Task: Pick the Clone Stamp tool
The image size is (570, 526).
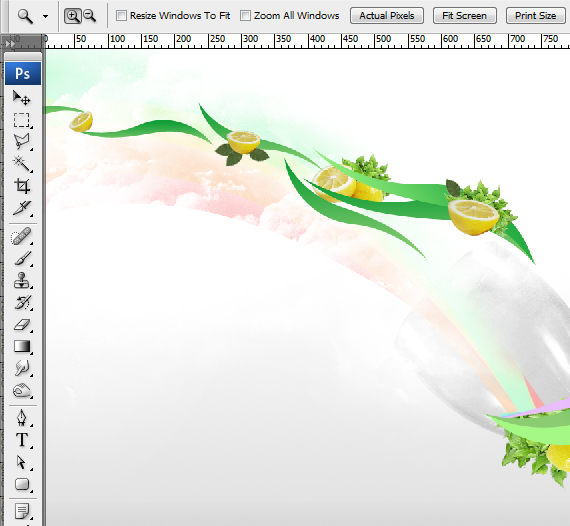Action: [21, 281]
